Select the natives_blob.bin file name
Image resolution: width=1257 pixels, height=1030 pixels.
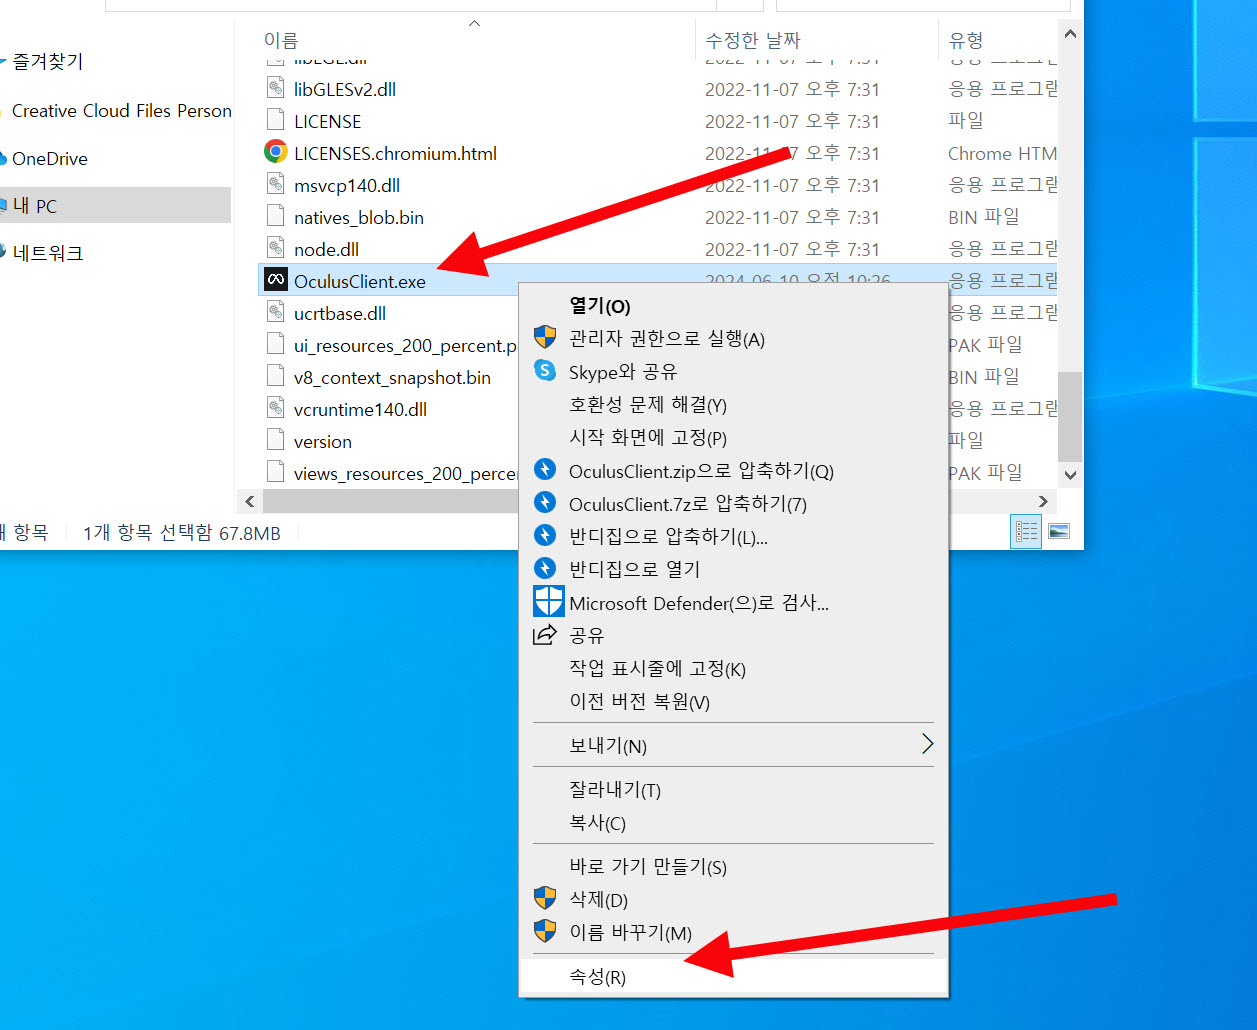(x=359, y=217)
